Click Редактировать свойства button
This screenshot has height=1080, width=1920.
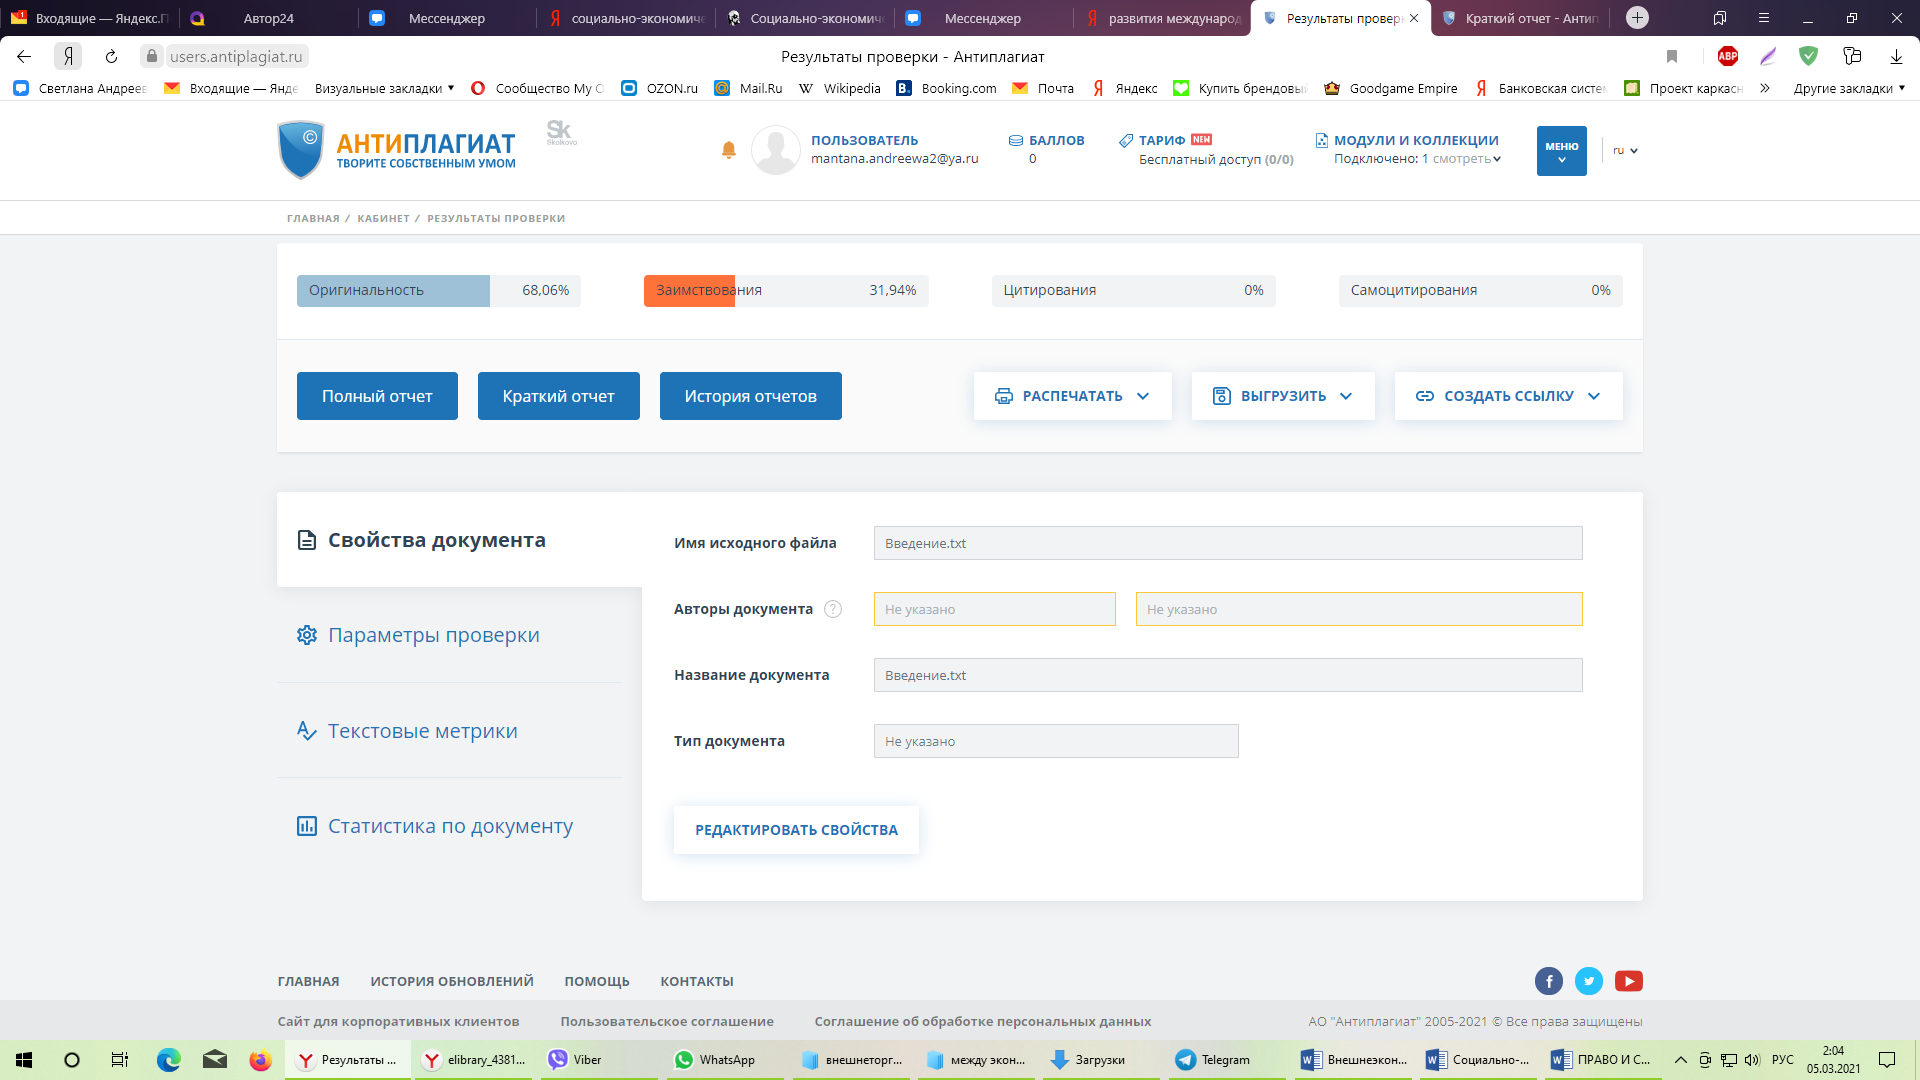(796, 830)
